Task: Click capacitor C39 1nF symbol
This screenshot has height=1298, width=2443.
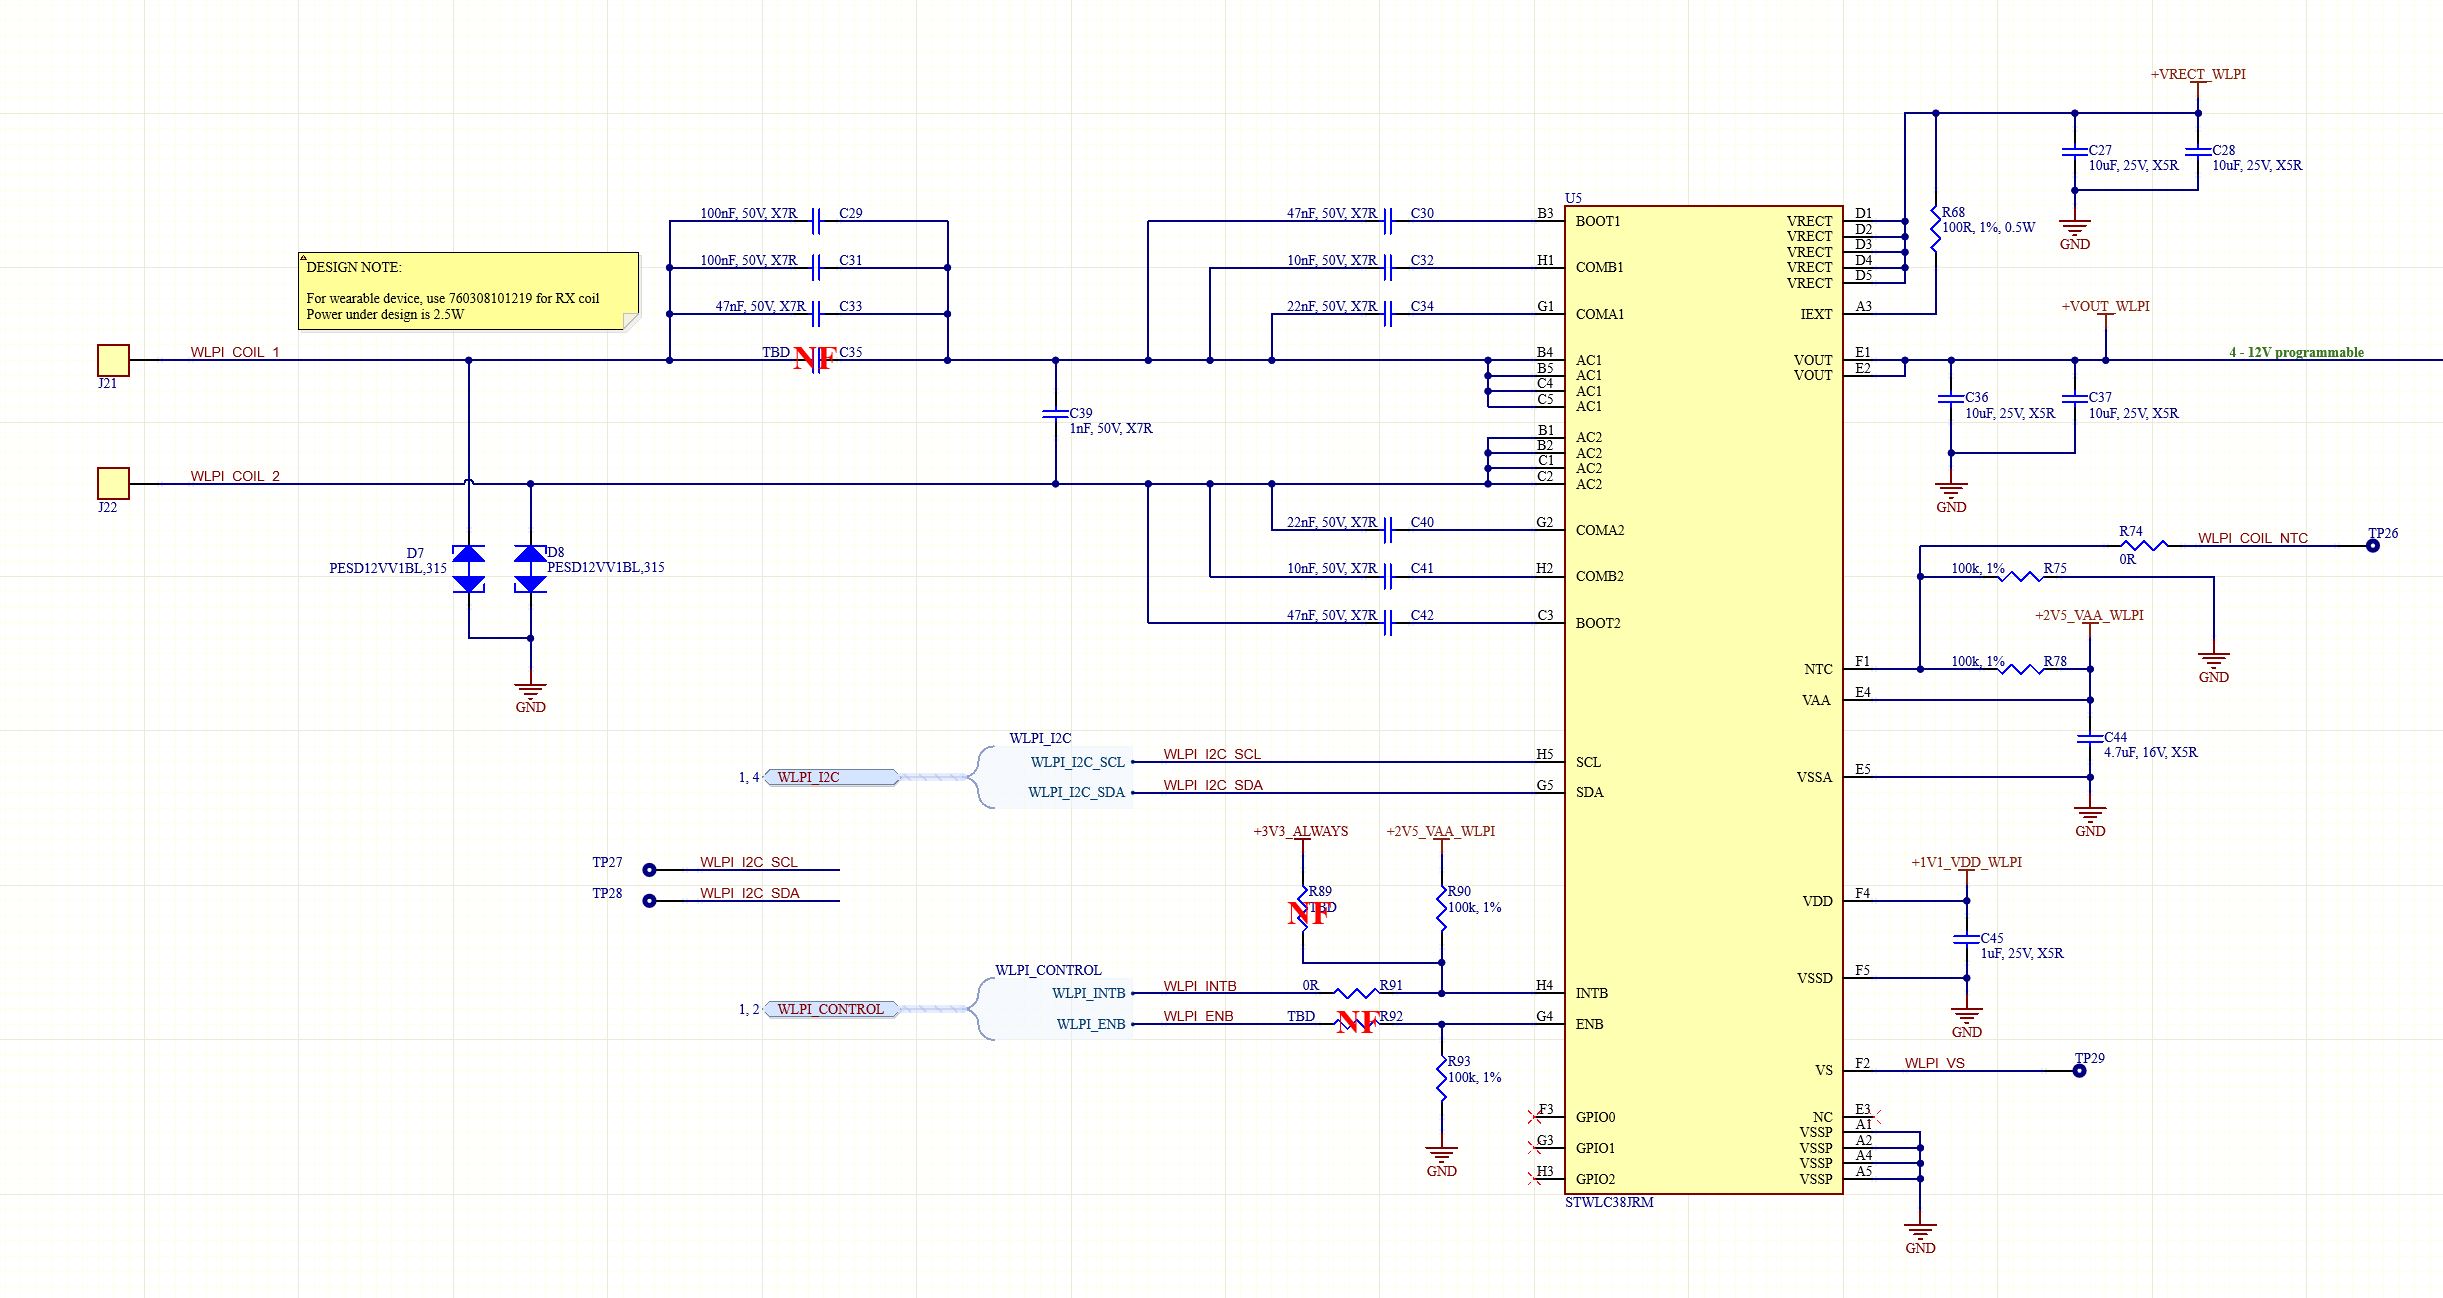Action: tap(1055, 412)
